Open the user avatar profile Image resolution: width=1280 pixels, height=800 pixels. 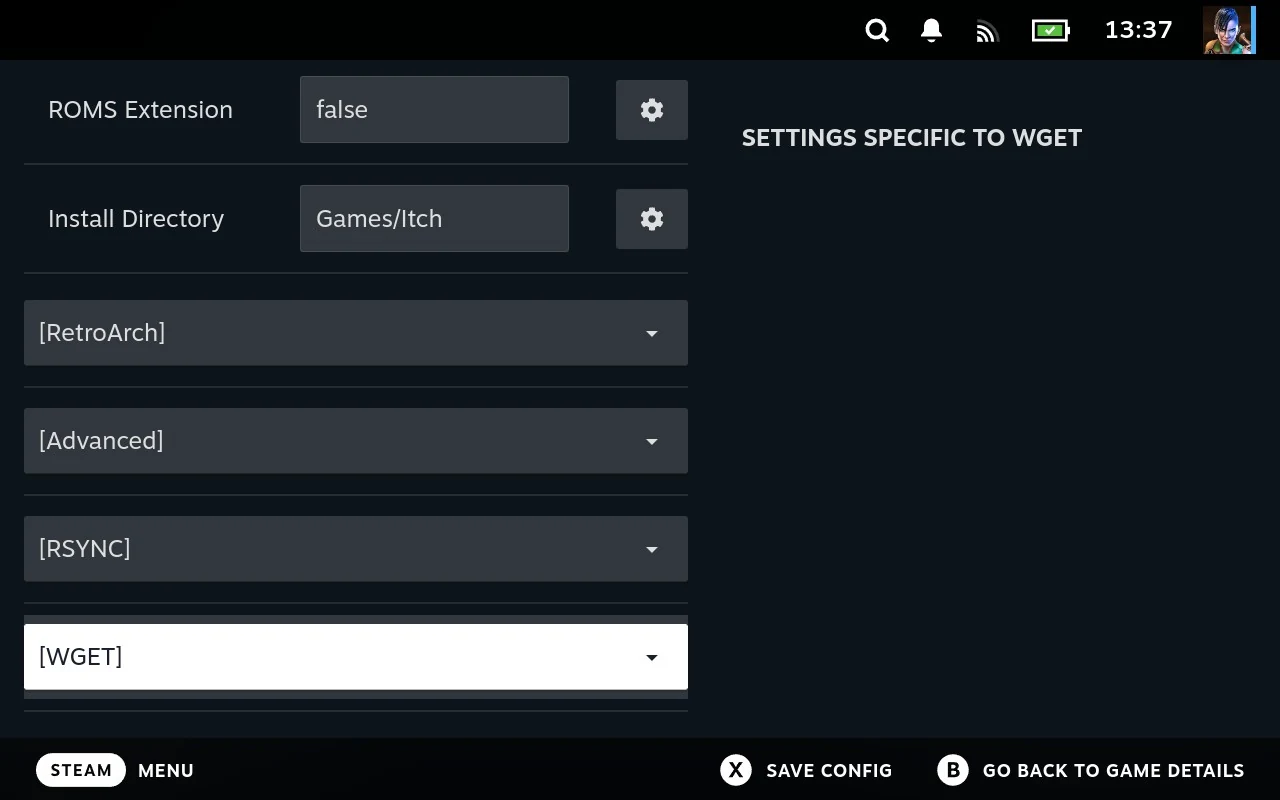click(1229, 30)
